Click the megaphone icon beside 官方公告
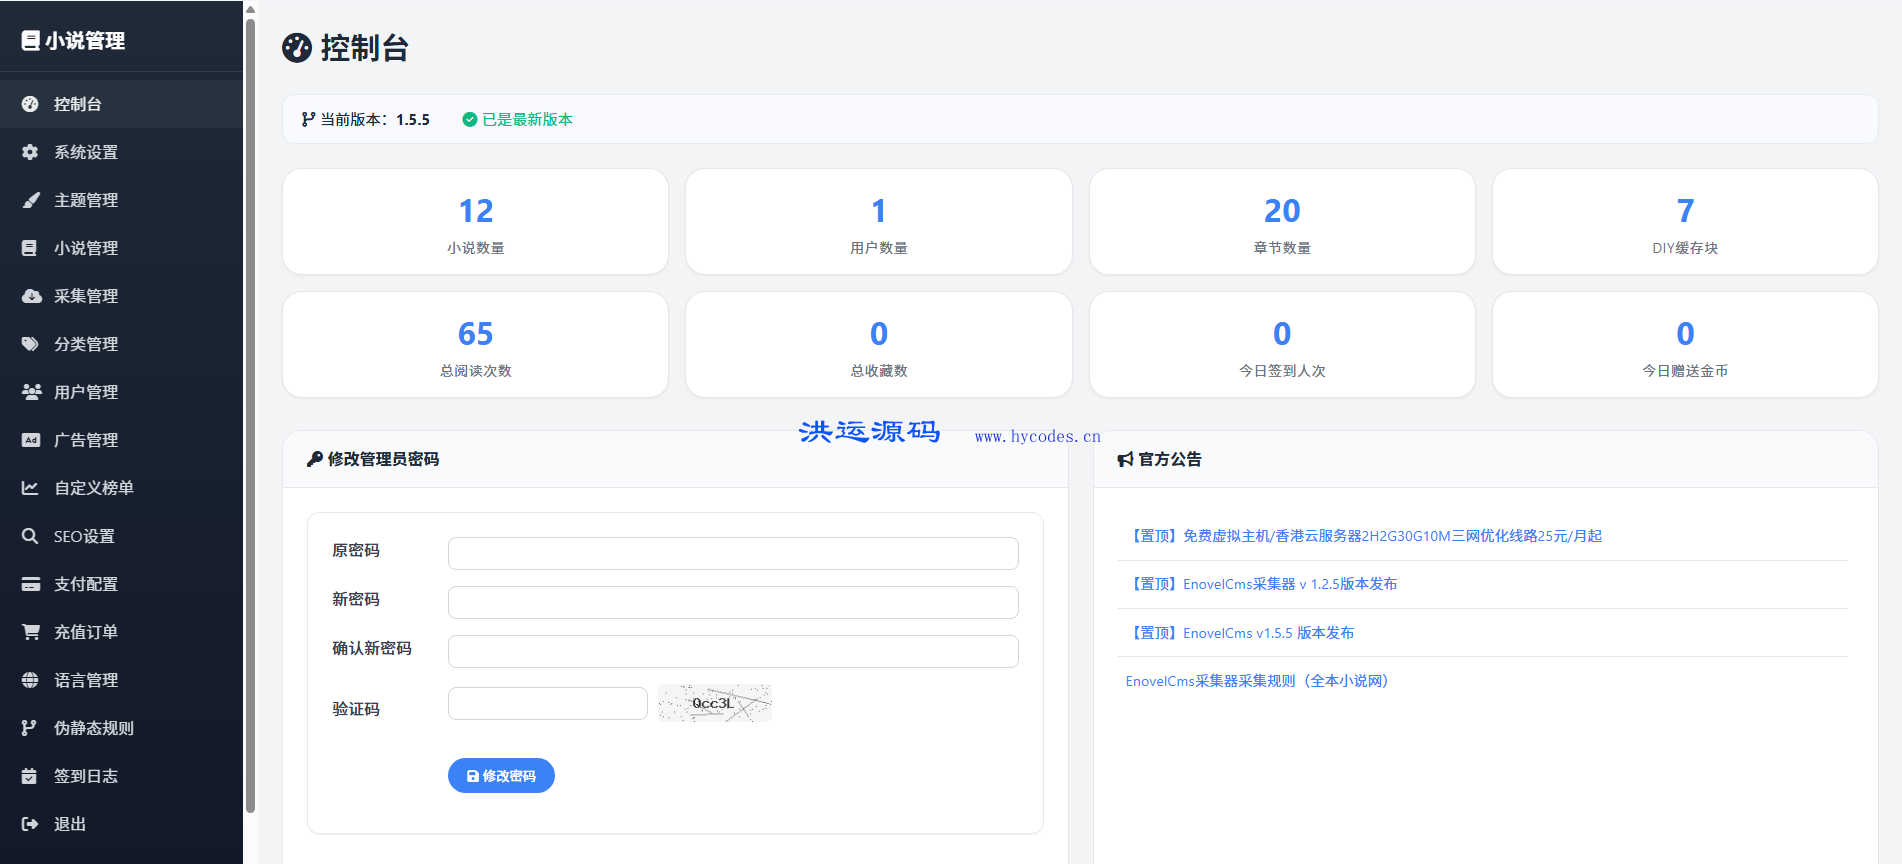Viewport: 1902px width, 864px height. tap(1126, 459)
